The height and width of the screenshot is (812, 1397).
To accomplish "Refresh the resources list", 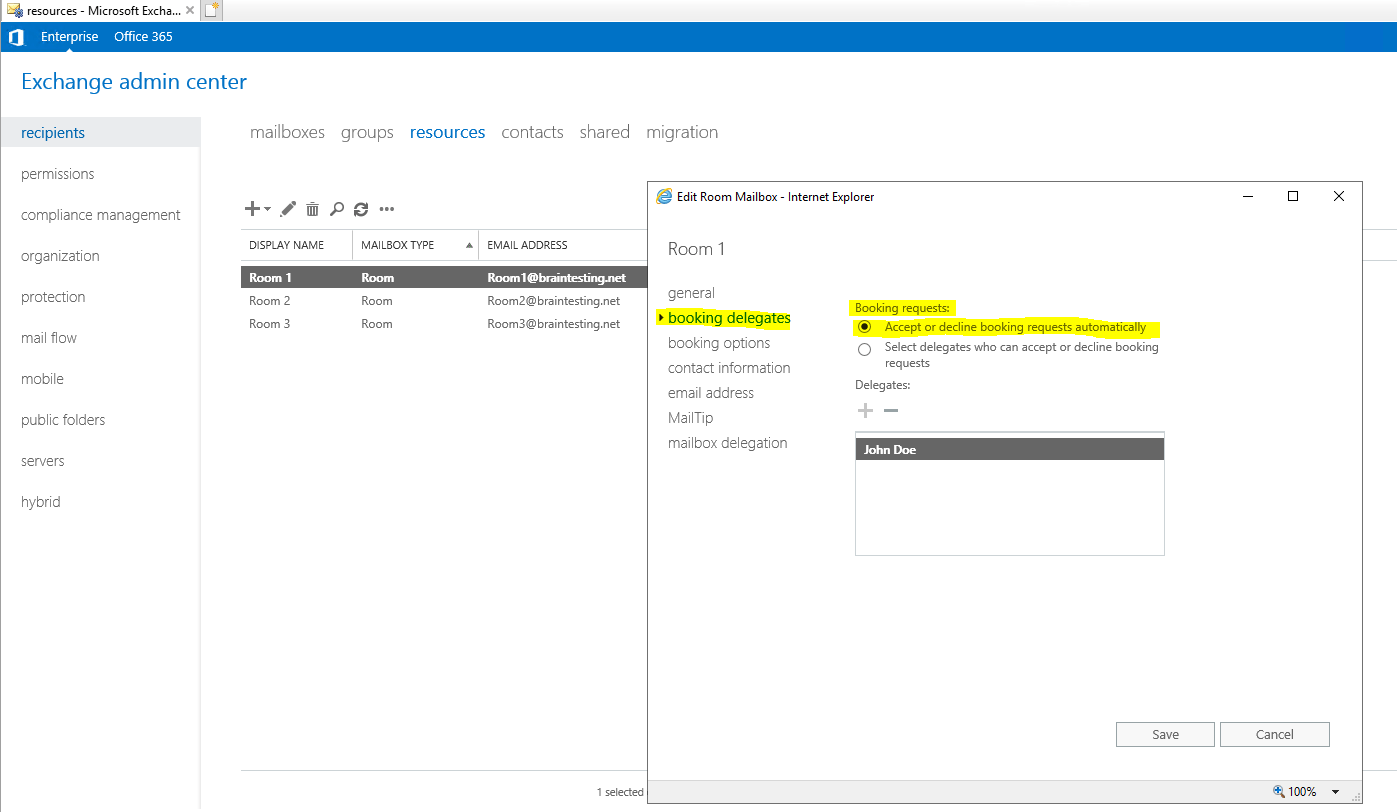I will click(x=361, y=209).
